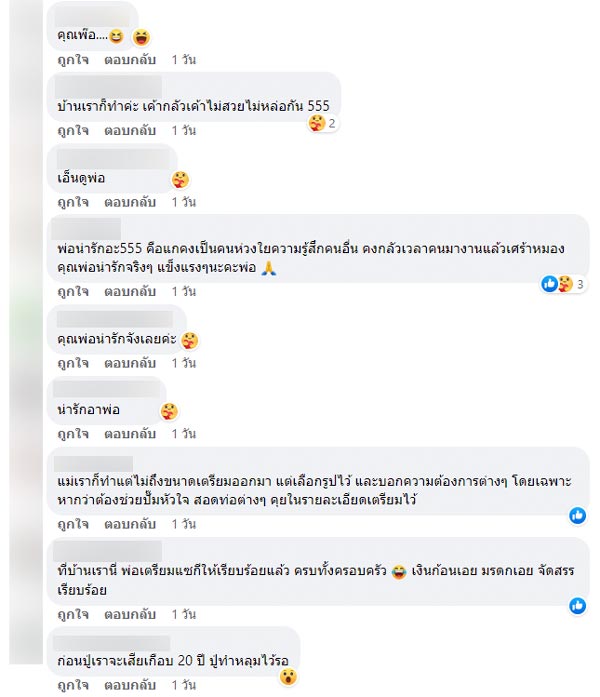
Task: Click care reaction on น่ารักอาพ่อ comment
Action: pyautogui.click(x=170, y=411)
